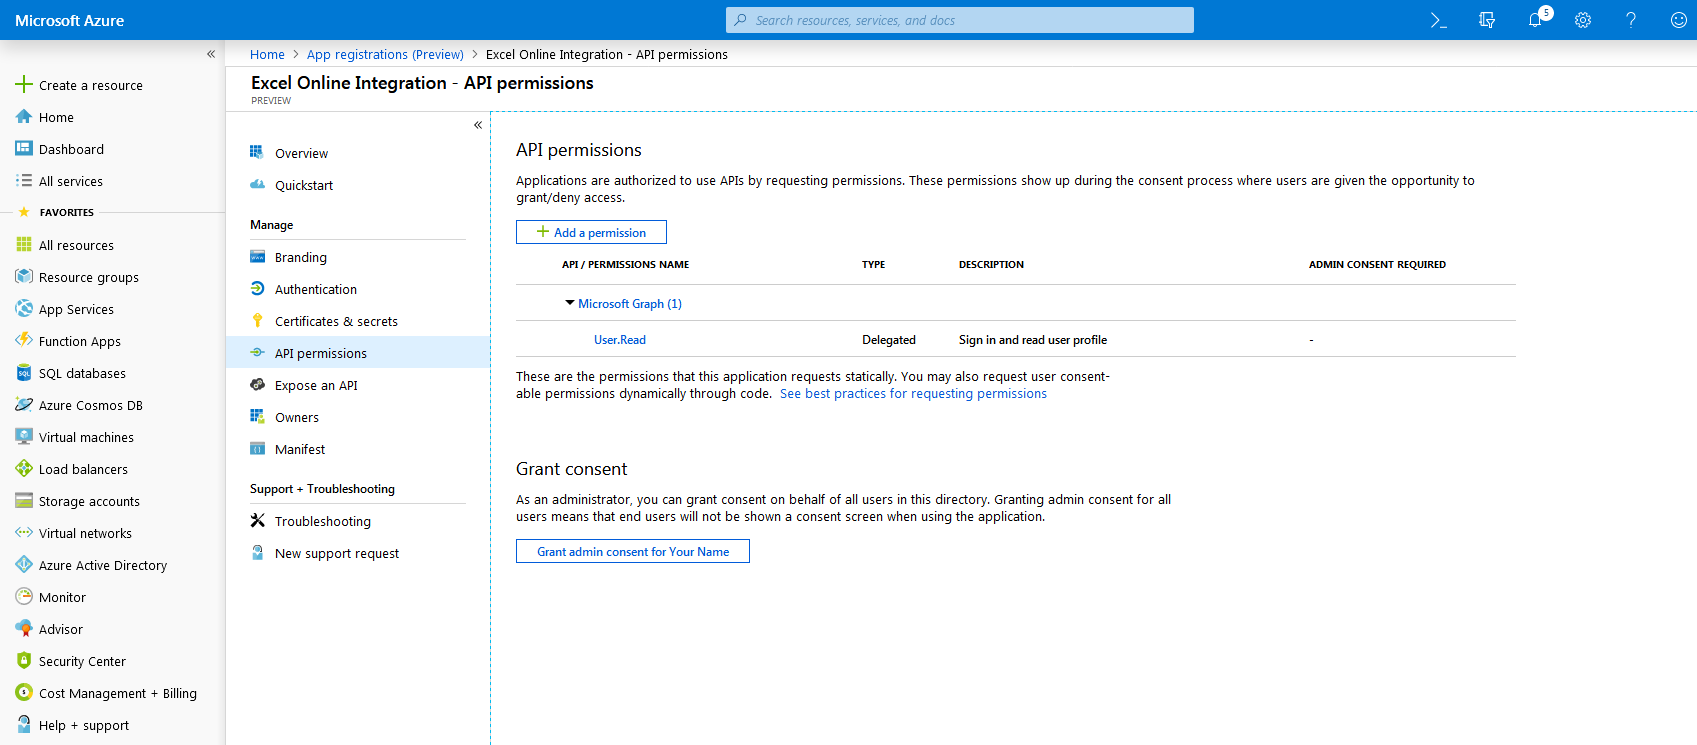The width and height of the screenshot is (1697, 745).
Task: Collapse the Microsoft Graph permissions group
Action: pyautogui.click(x=570, y=303)
